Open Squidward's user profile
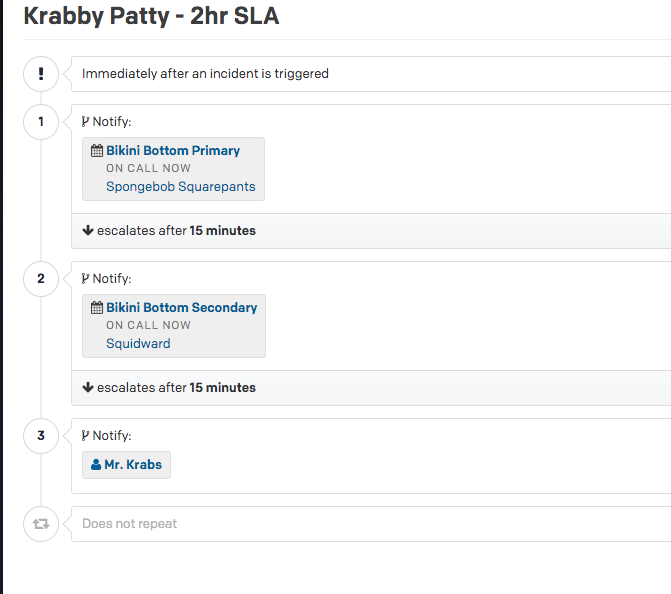671x594 pixels. pos(138,344)
